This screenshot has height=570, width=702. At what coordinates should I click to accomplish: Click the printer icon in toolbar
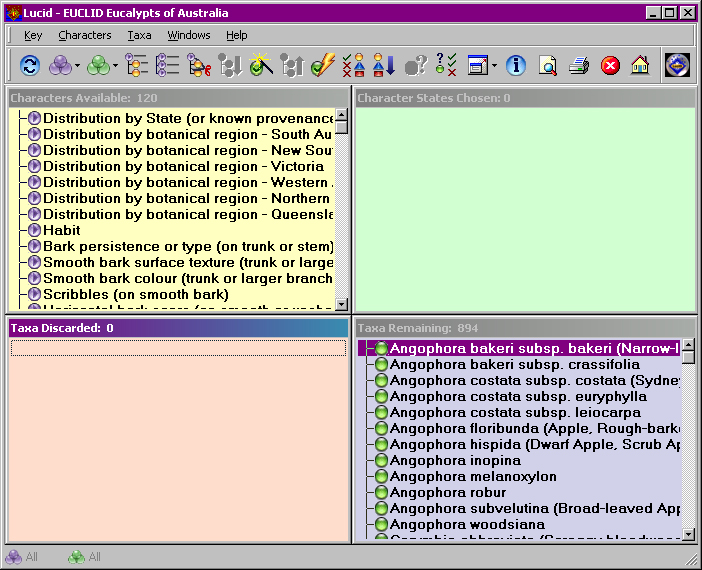(x=579, y=66)
